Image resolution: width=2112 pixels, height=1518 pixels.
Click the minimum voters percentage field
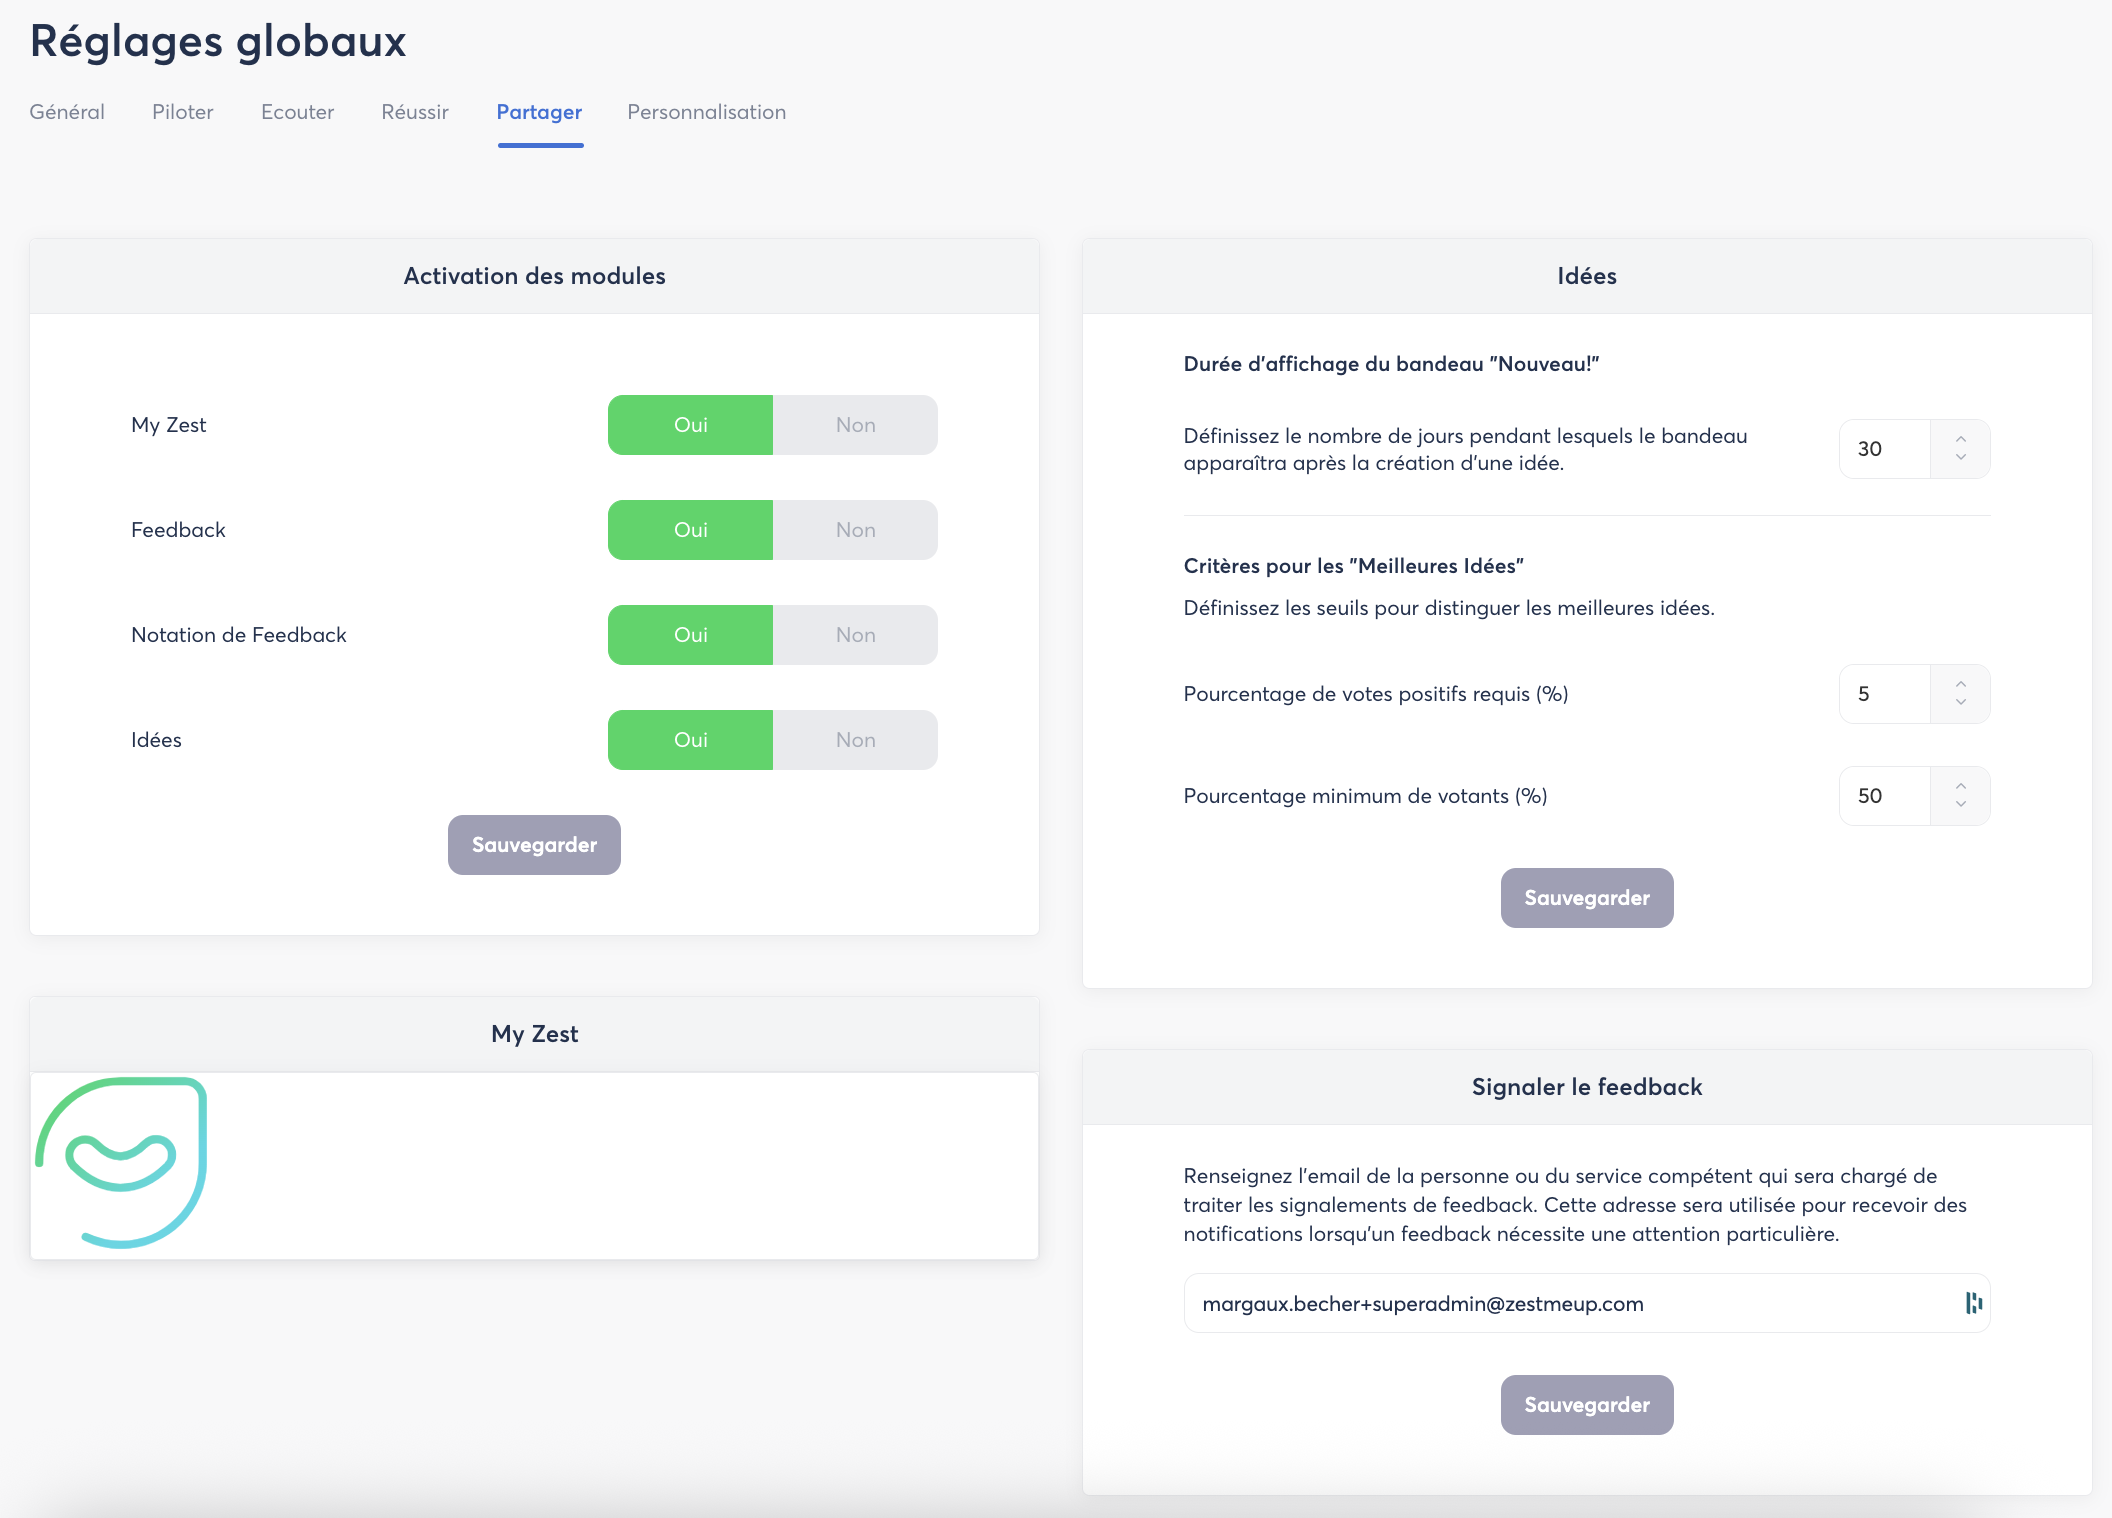[1884, 796]
